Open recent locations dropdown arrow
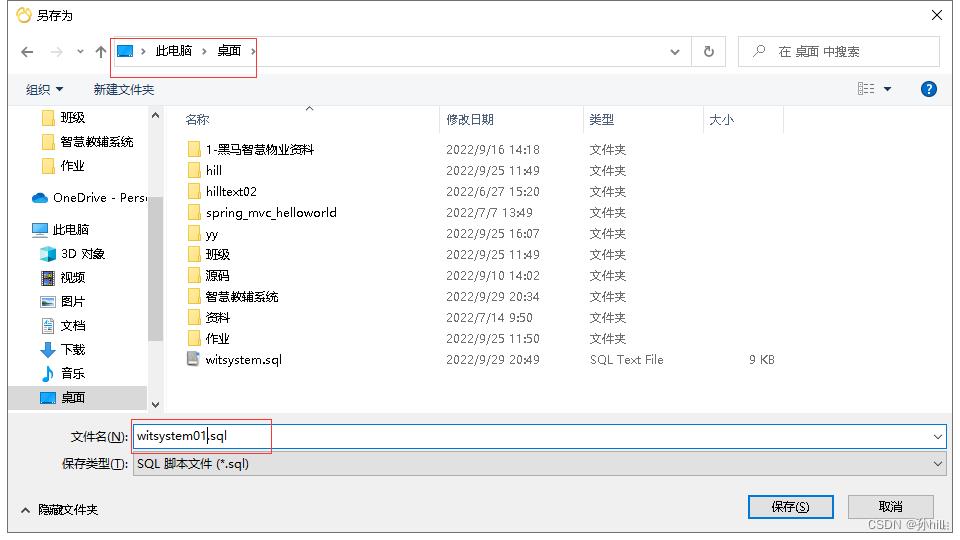Screen dimensions: 960x540 [80, 52]
